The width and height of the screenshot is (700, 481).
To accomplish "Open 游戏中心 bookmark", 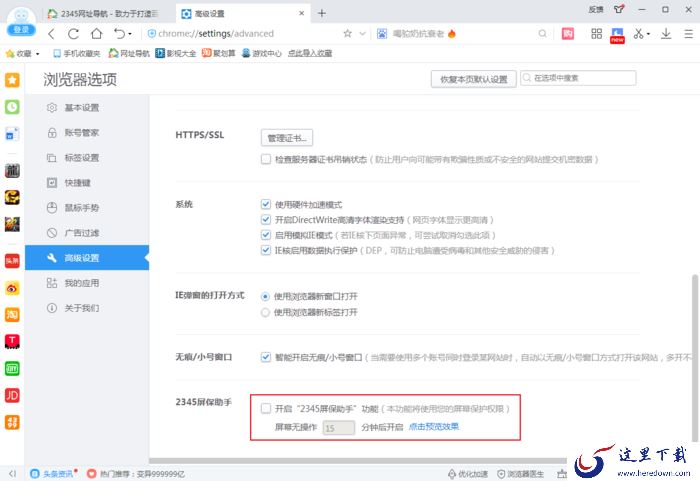I will [x=262, y=54].
